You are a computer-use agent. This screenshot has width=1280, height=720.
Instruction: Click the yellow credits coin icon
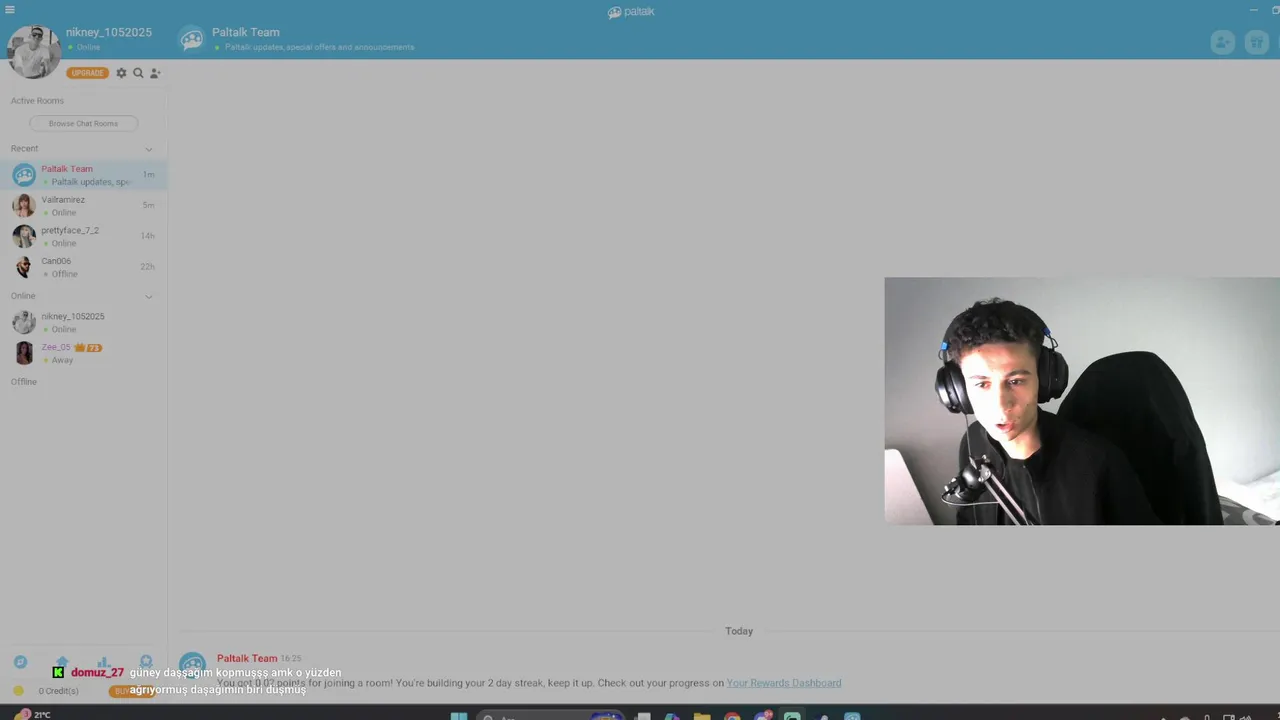18,691
